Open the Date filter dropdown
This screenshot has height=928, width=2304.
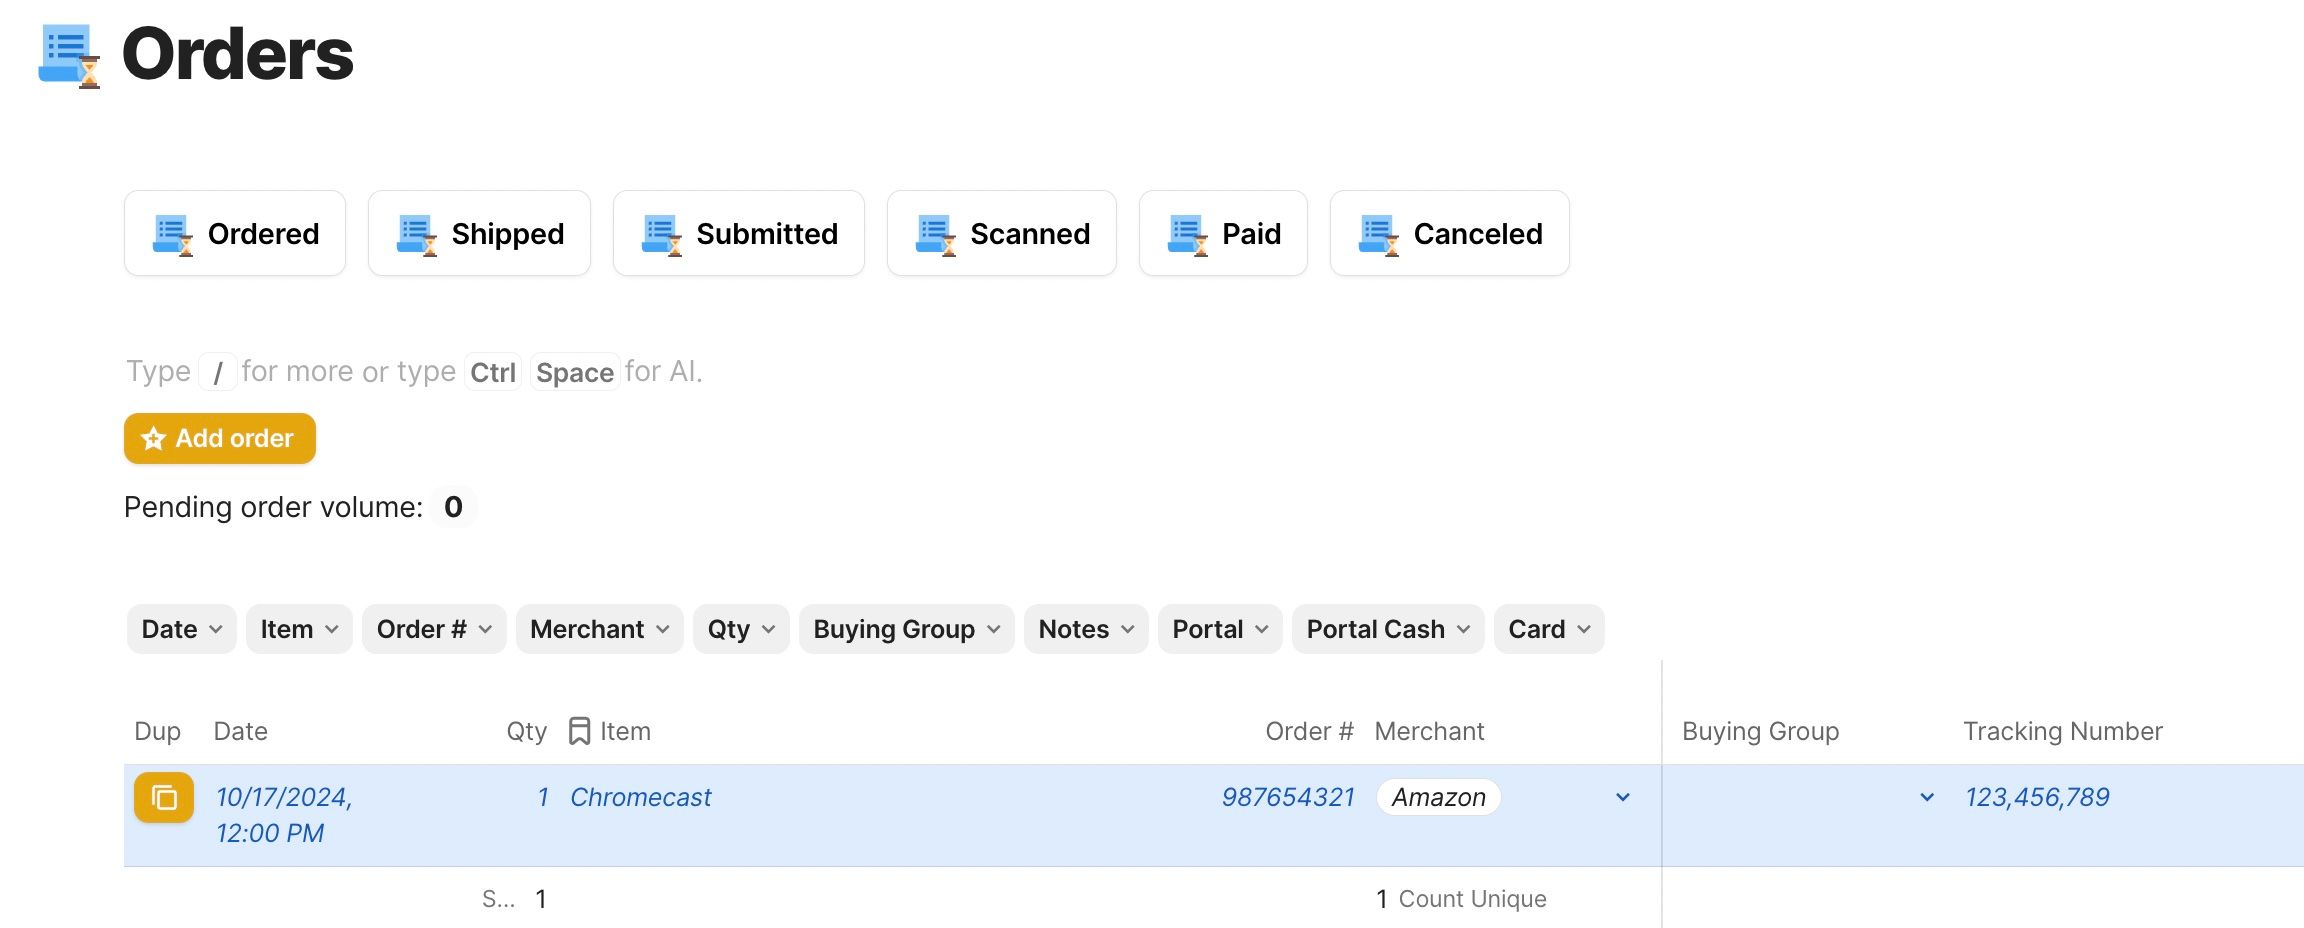coord(182,629)
